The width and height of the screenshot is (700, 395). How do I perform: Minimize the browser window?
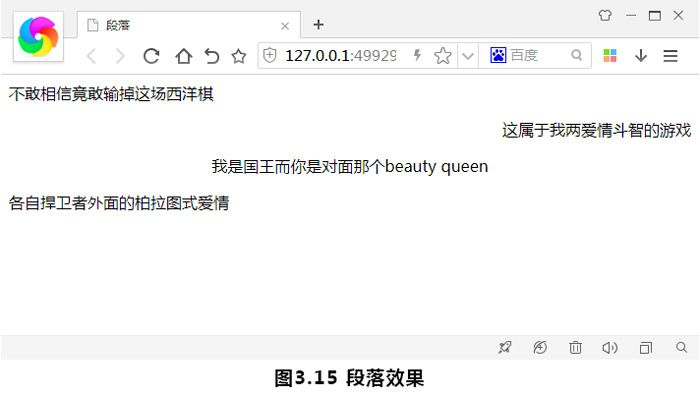pyautogui.click(x=631, y=16)
